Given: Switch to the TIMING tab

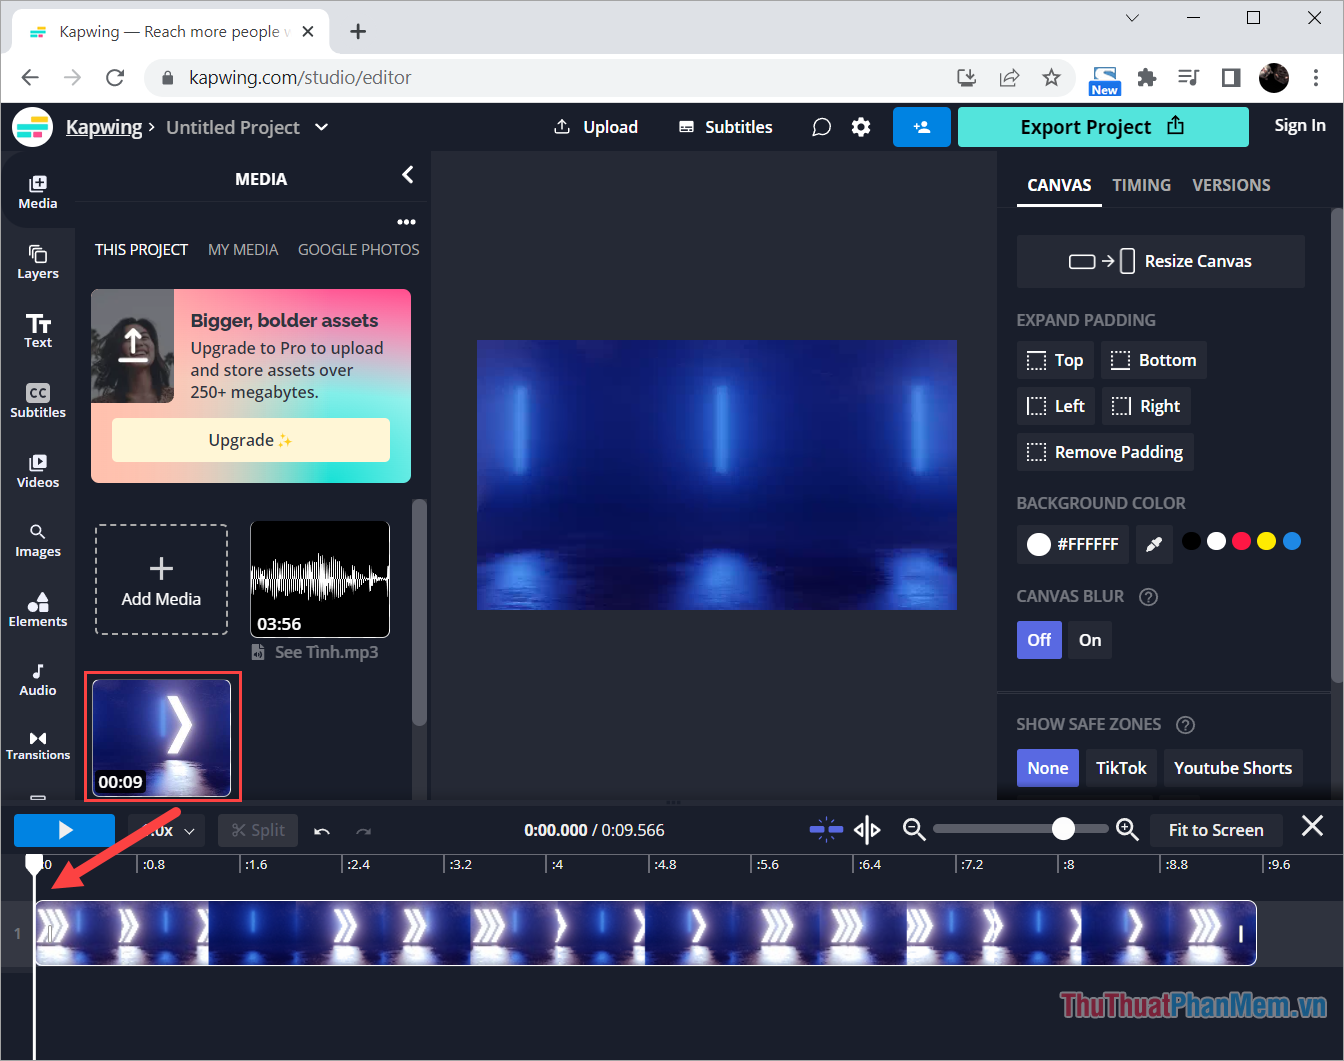Looking at the screenshot, I should [1141, 185].
